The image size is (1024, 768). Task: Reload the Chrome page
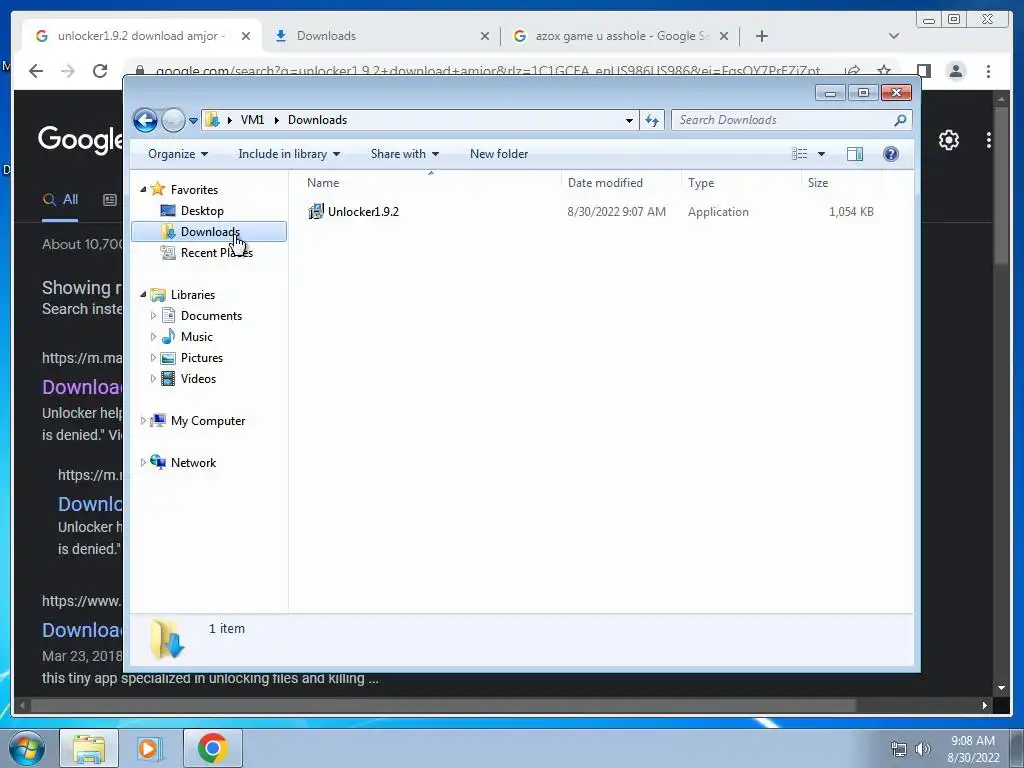coord(100,71)
